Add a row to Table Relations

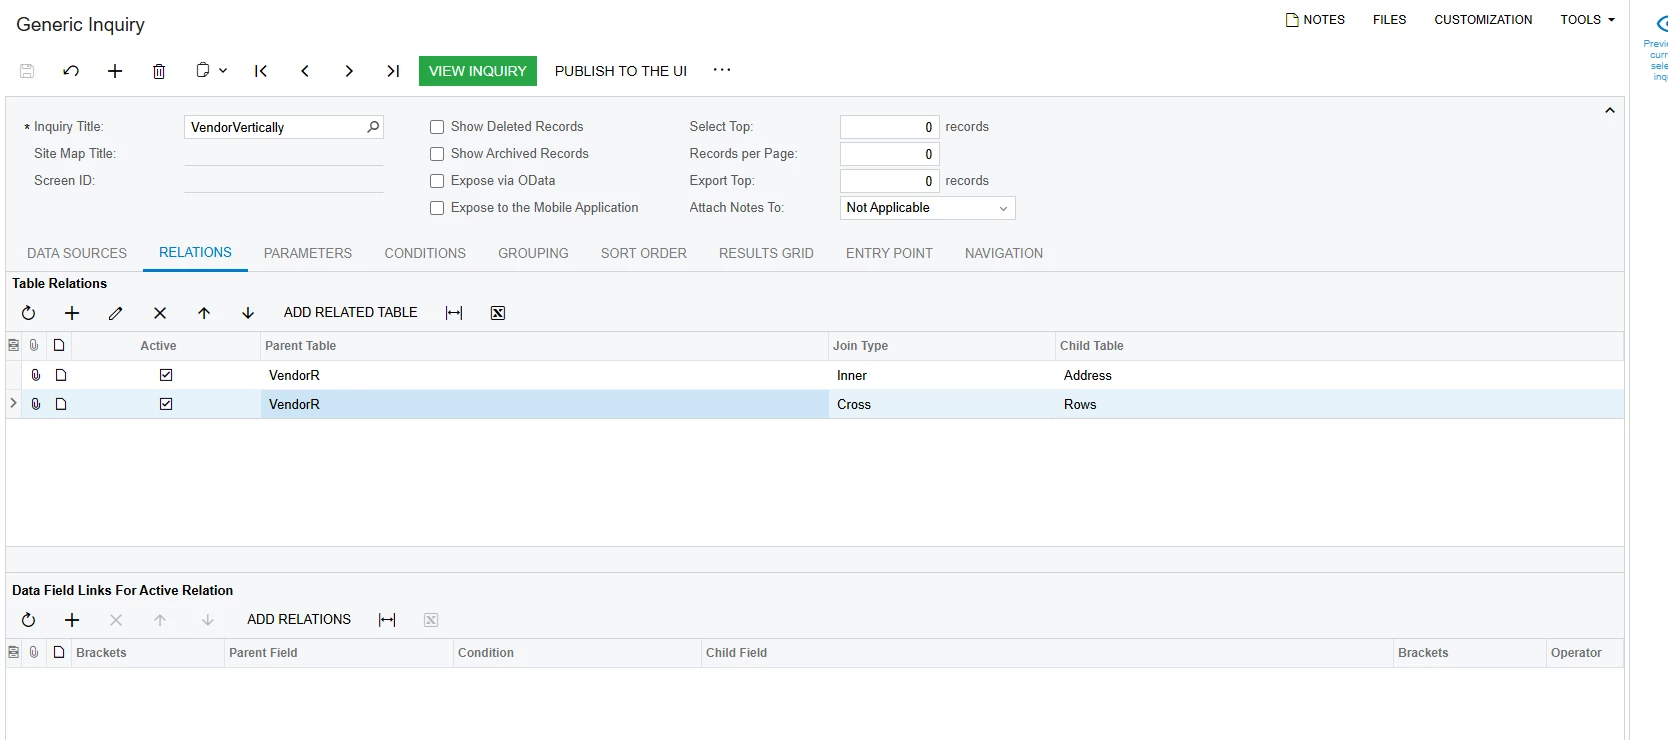[72, 313]
